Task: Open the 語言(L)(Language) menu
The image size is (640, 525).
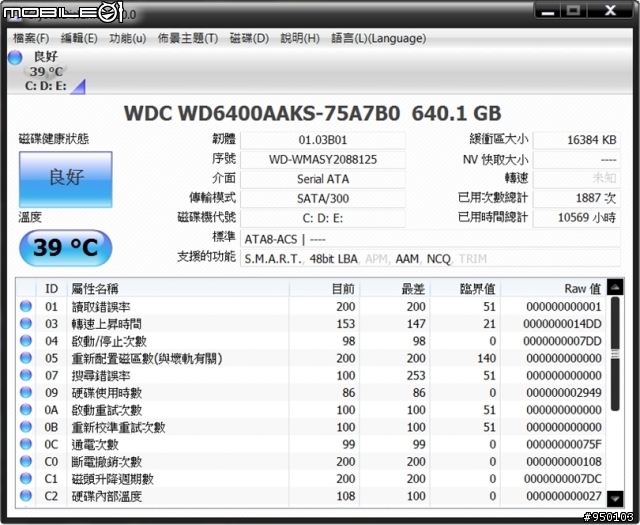Action: (x=379, y=38)
